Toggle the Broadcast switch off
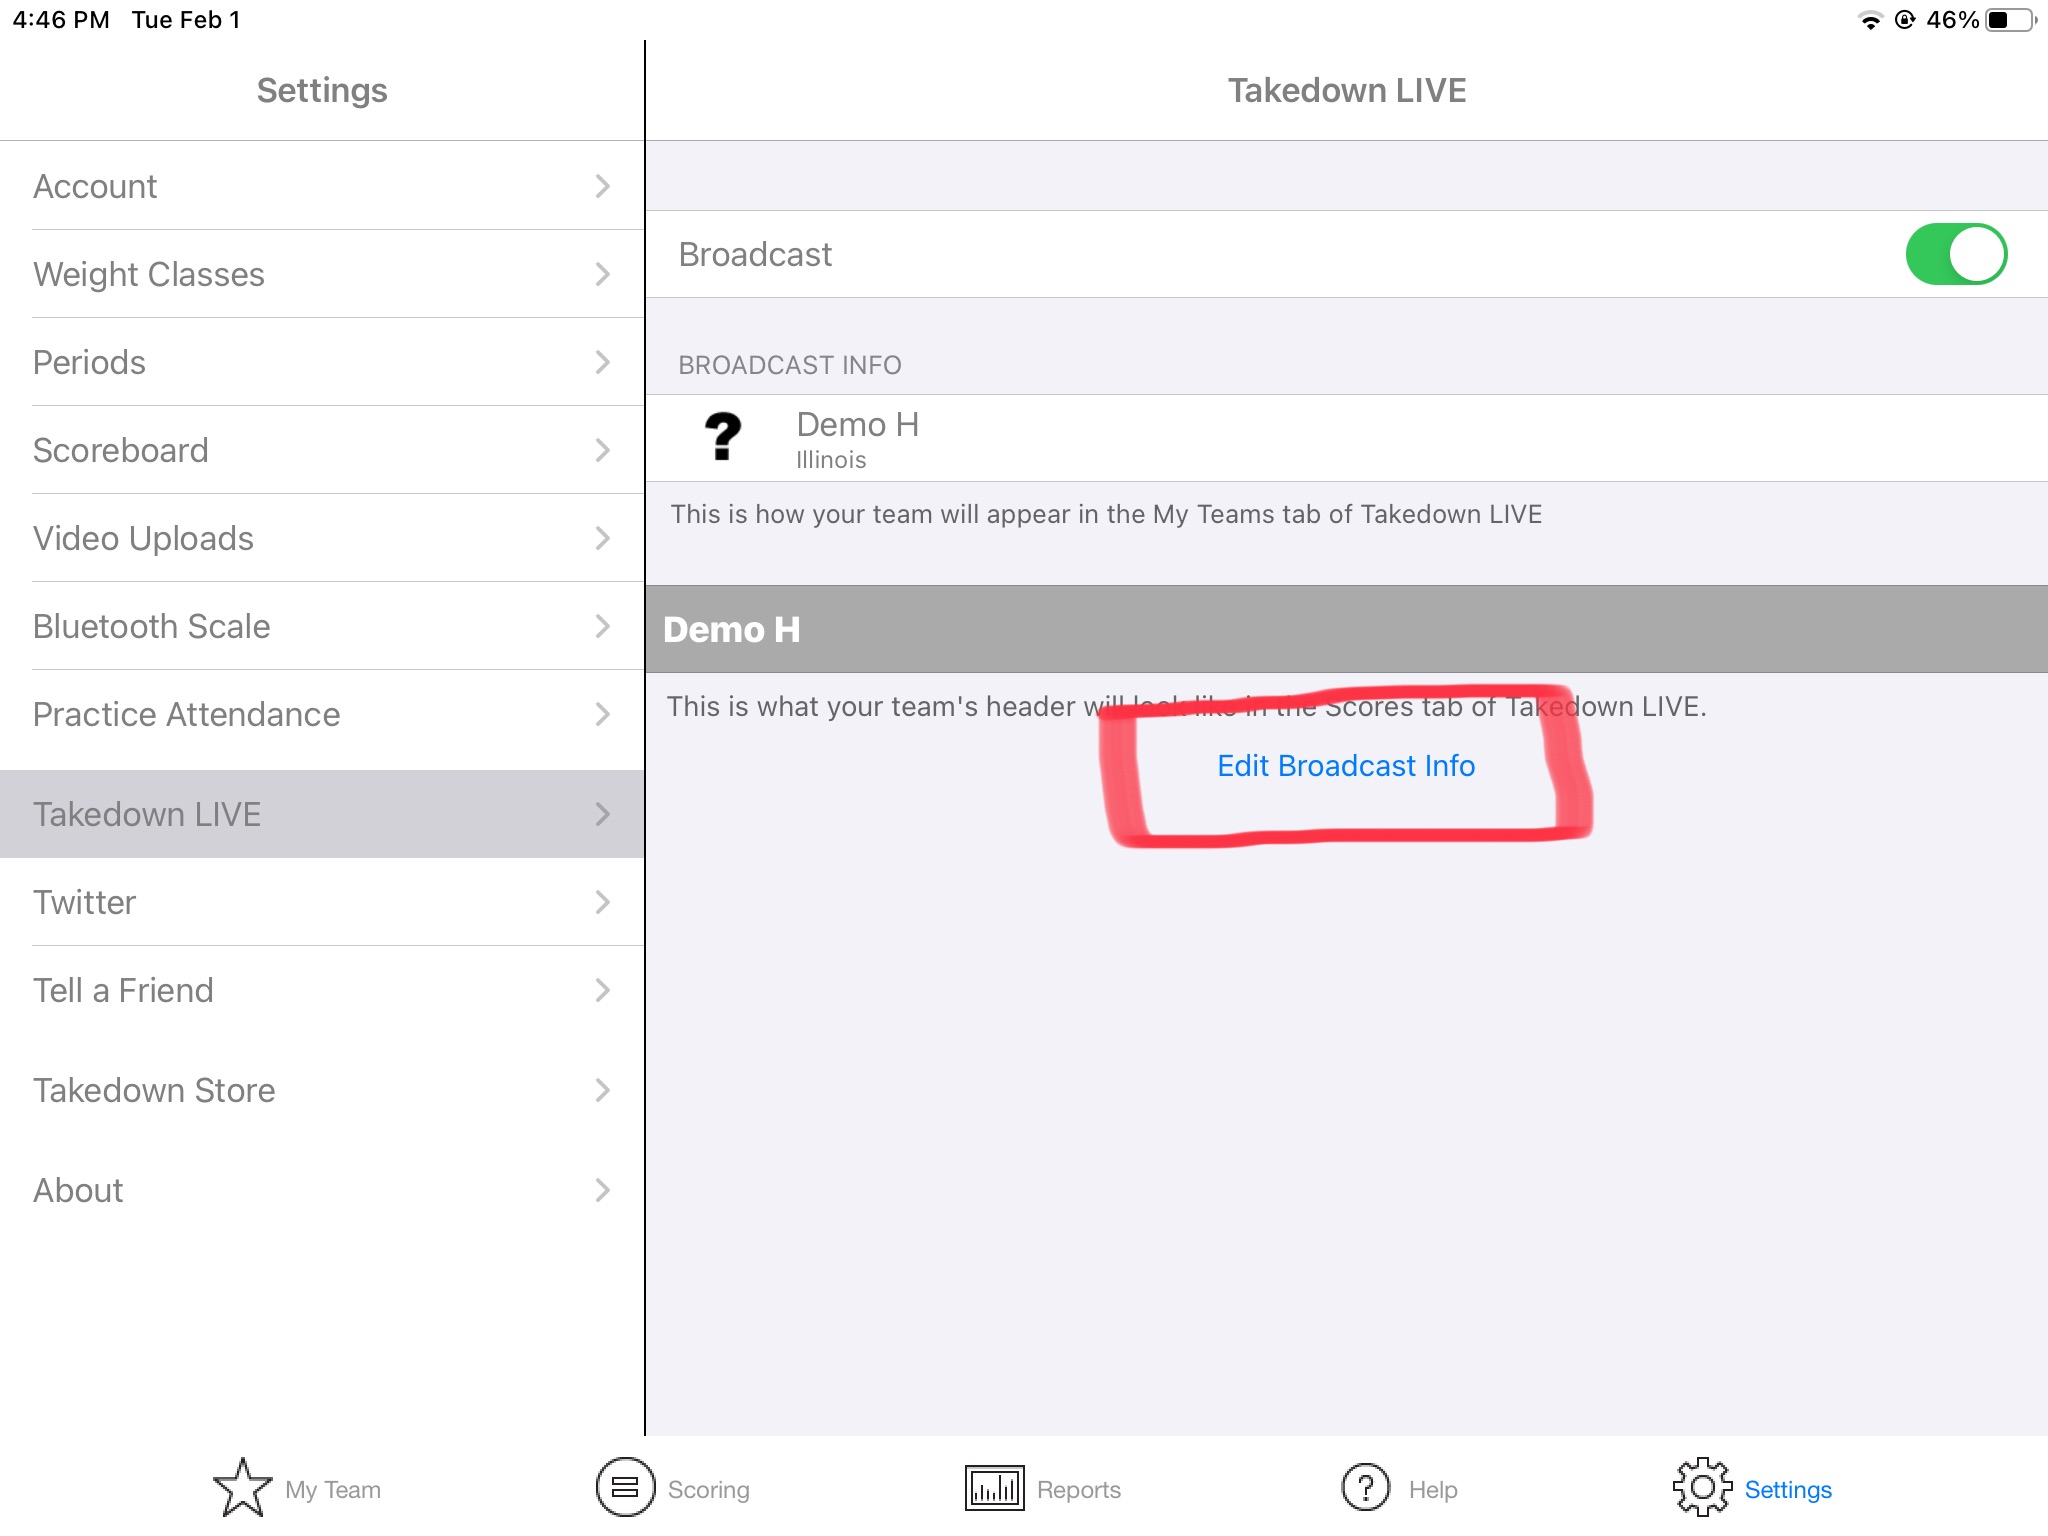This screenshot has height=1536, width=2048. (1956, 254)
